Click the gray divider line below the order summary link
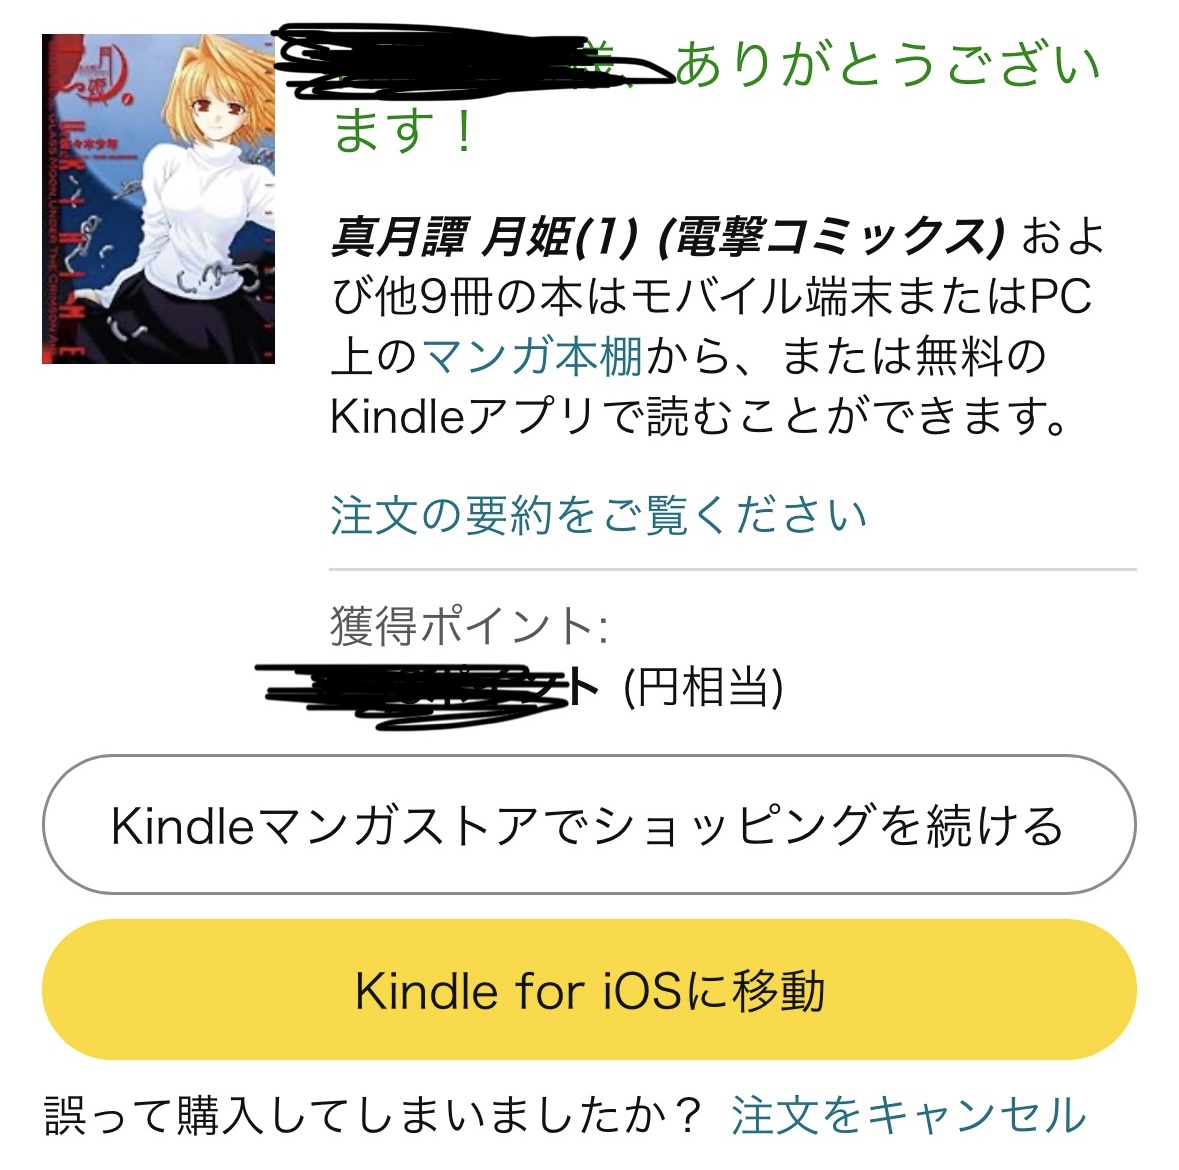The height and width of the screenshot is (1170, 1179). tap(732, 570)
